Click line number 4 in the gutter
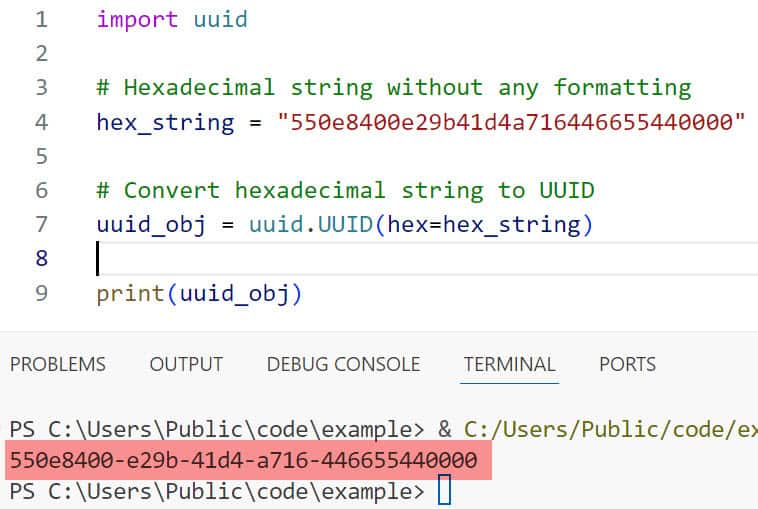The image size is (758, 509). click(40, 122)
